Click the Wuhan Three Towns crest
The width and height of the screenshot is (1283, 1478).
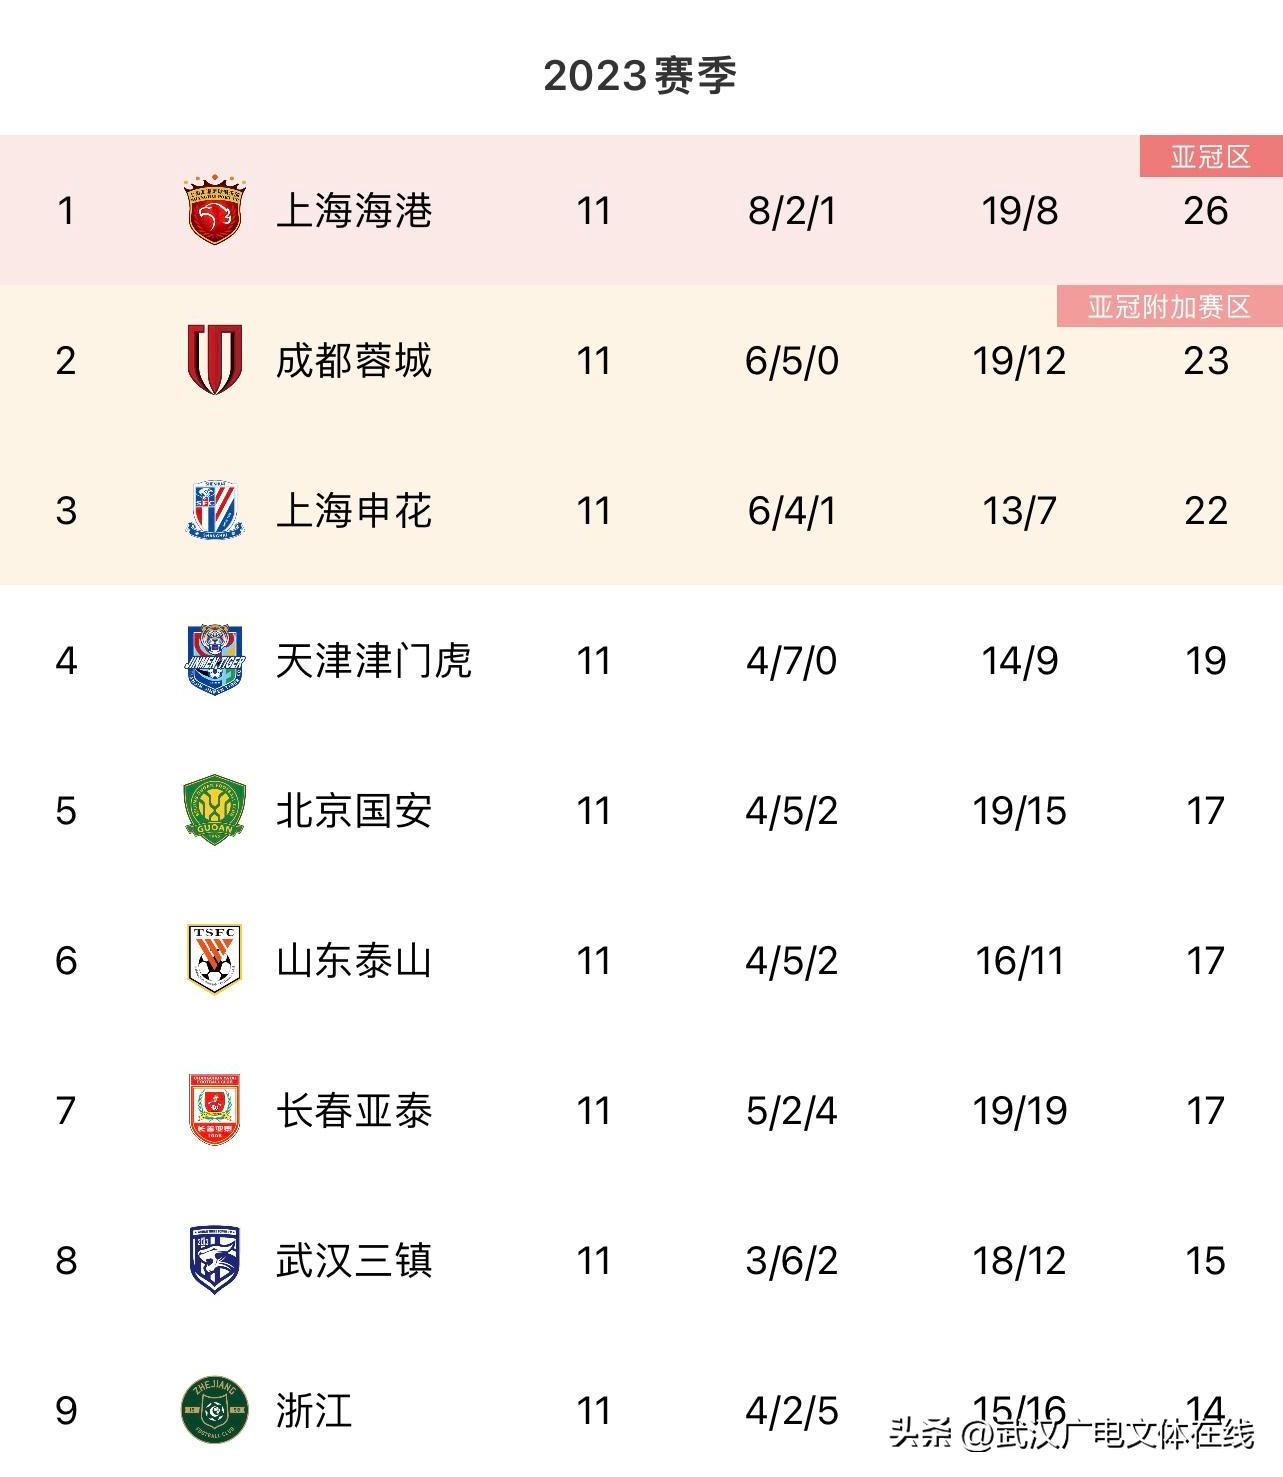pos(215,1260)
